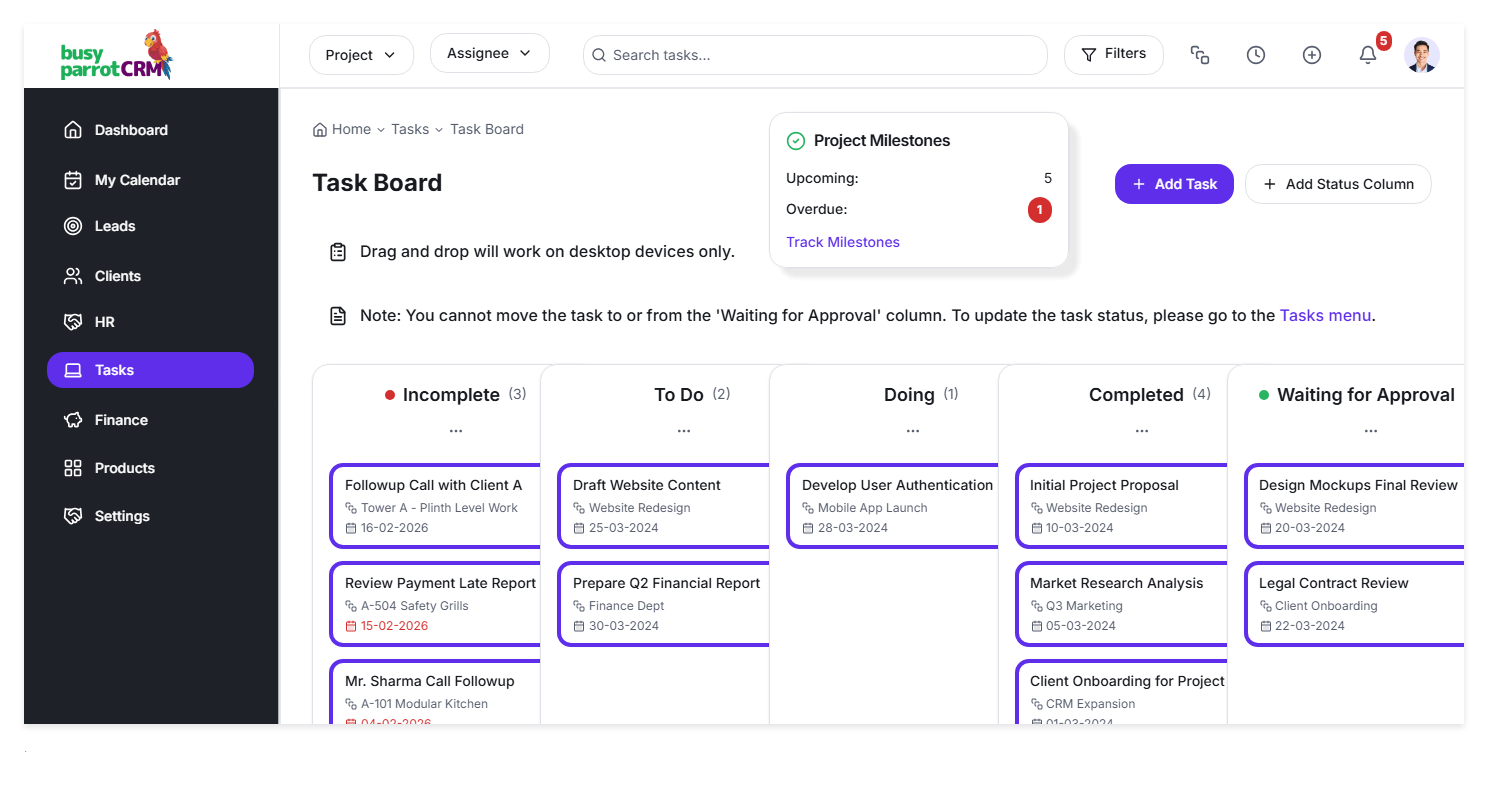Click the linked-squares icon beside Filters
This screenshot has height=788, width=1488.
(x=1200, y=55)
